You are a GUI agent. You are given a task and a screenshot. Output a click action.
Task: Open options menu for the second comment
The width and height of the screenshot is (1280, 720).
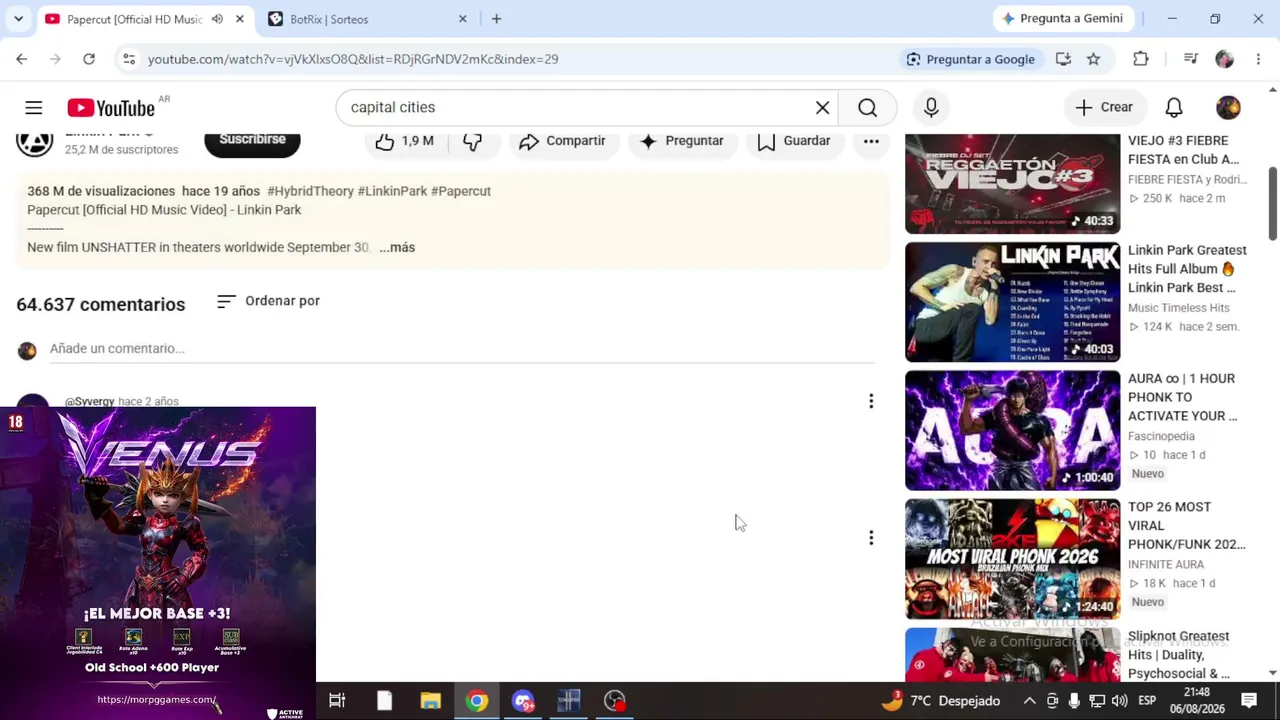pos(871,538)
